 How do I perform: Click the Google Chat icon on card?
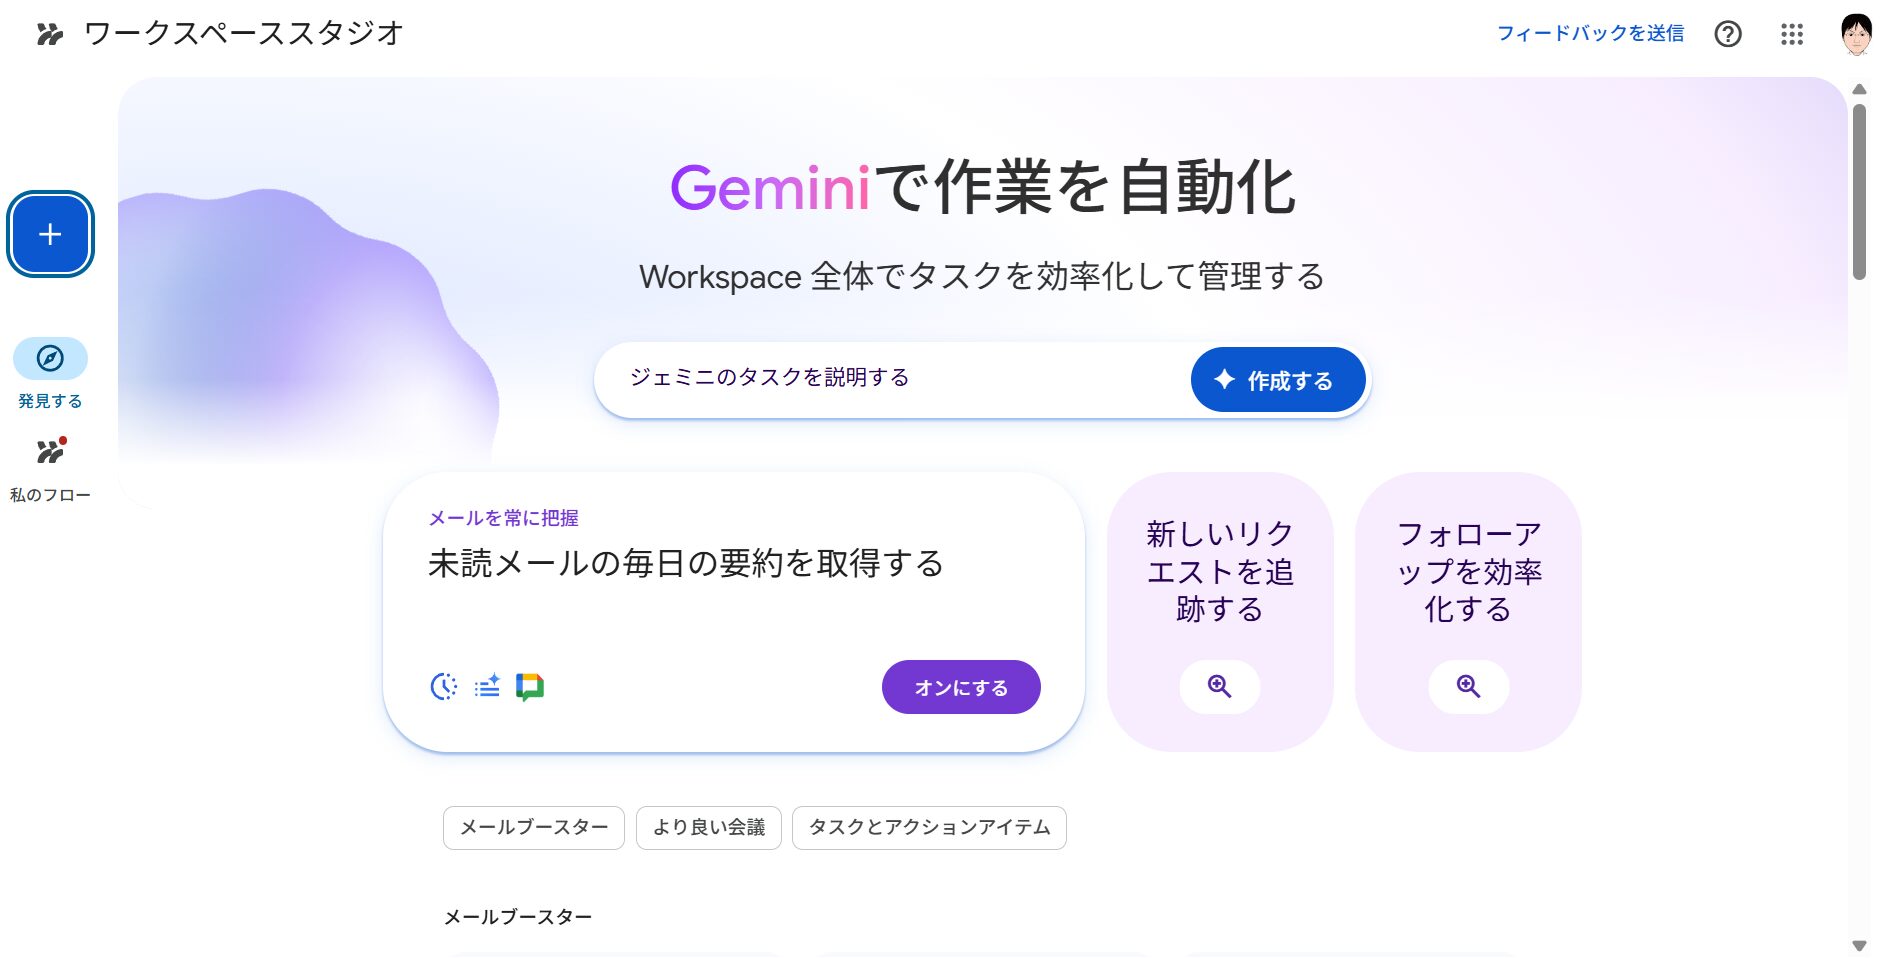[530, 687]
